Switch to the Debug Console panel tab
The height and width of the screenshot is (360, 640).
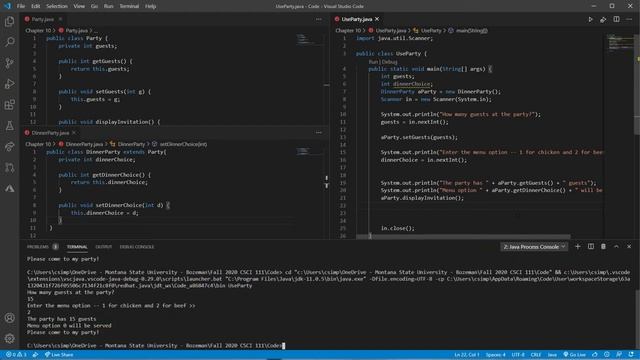coord(137,247)
